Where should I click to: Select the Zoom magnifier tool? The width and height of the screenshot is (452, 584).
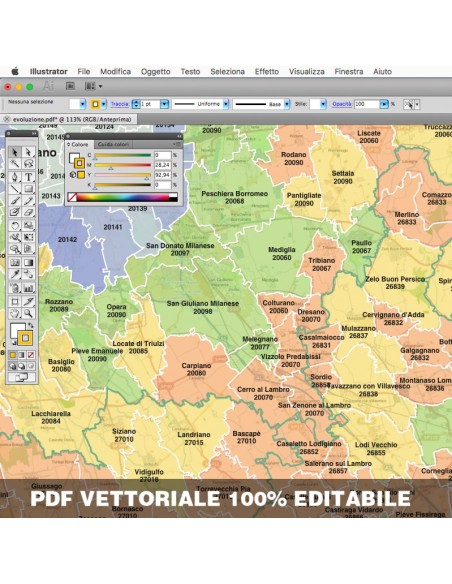29,313
